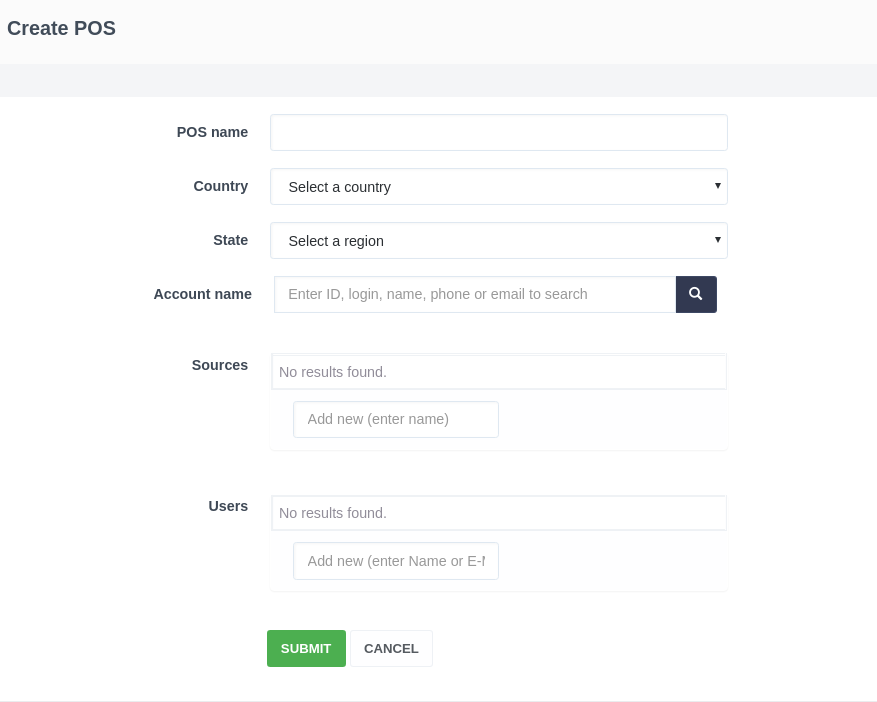Click the Users 'No results found' box
Screen dimensions: 877x702
498,513
